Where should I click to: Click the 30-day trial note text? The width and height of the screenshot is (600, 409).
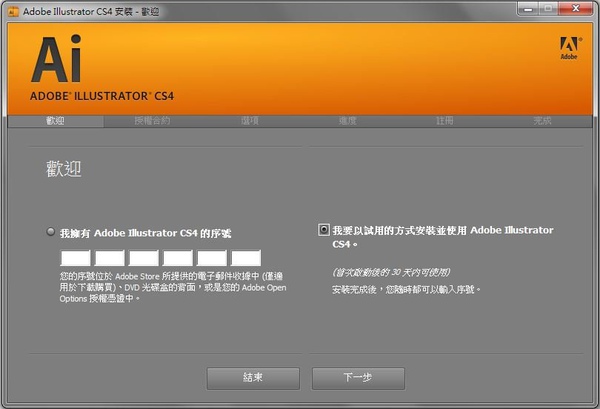391,272
